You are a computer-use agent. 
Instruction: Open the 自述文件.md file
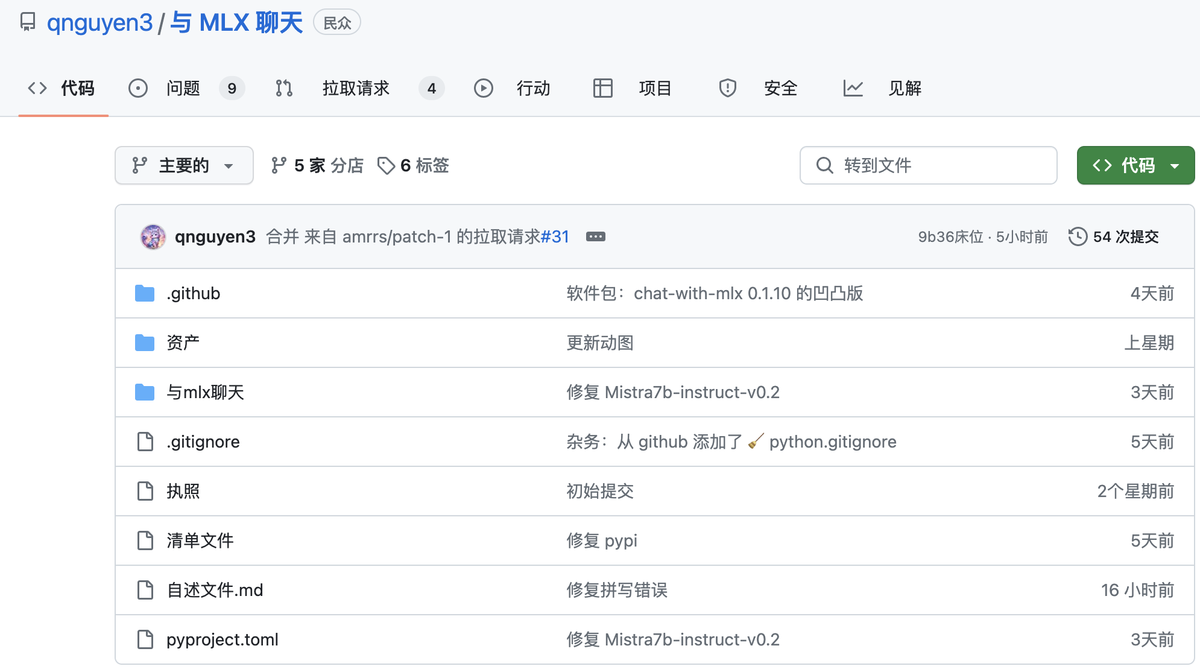pos(215,590)
